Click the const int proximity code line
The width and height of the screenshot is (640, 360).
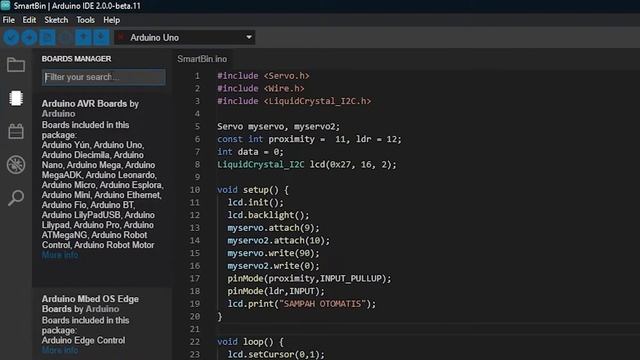[x=309, y=139]
